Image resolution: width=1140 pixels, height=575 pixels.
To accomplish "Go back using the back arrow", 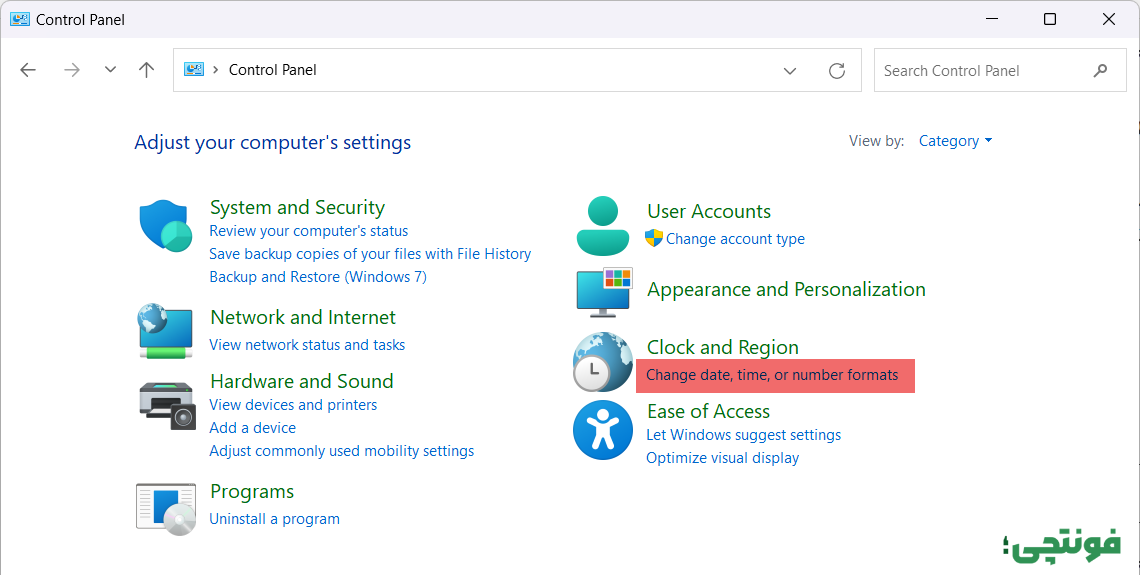I will (x=28, y=70).
